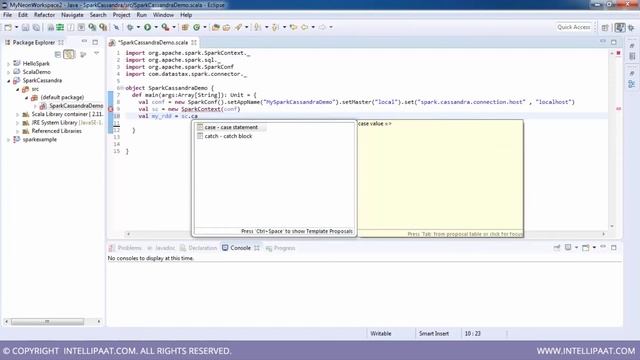Select Scala Library container in tree
Image resolution: width=640 pixels, height=360 pixels.
click(x=62, y=114)
